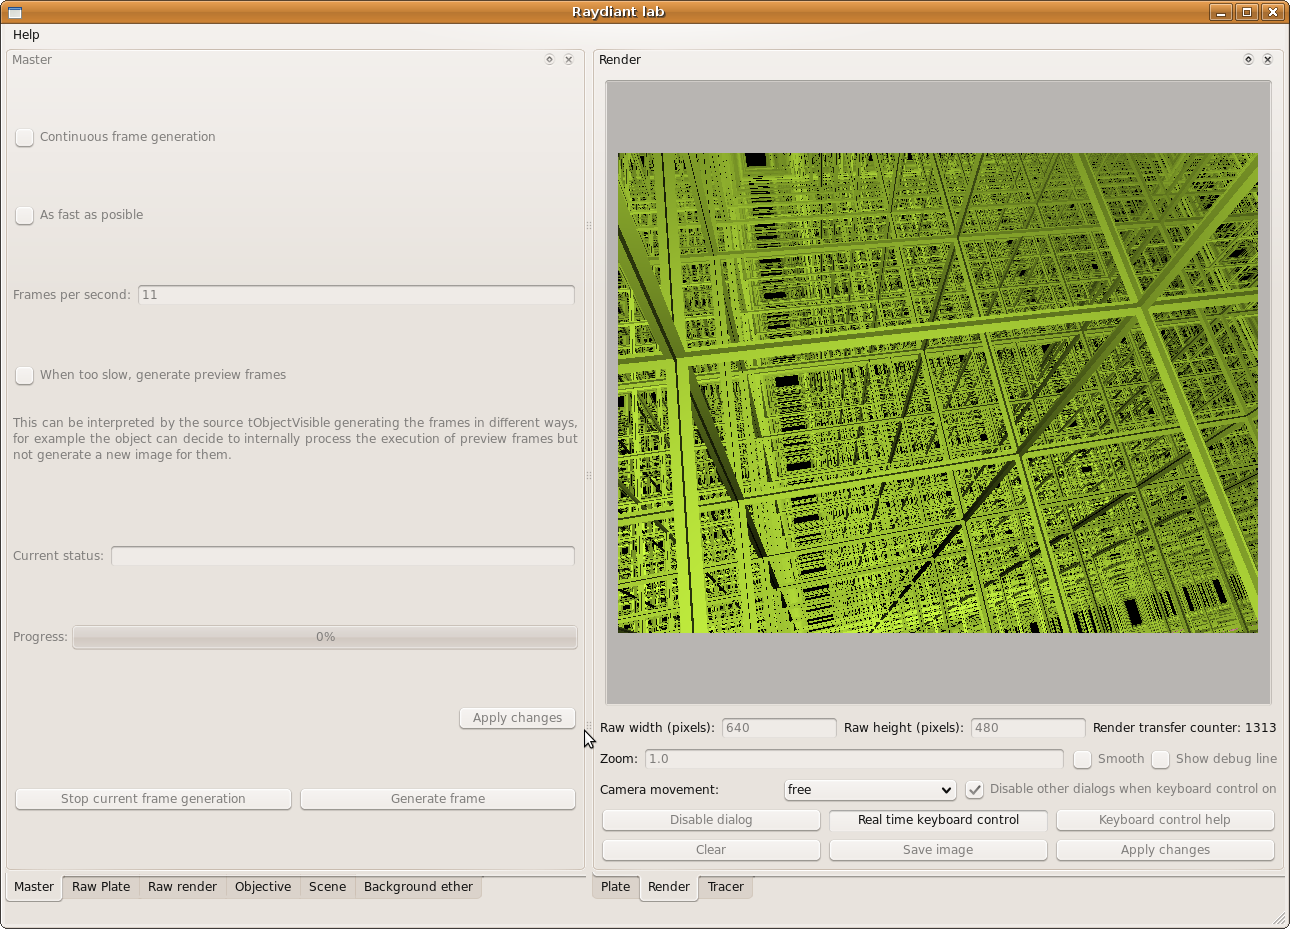Float the Master panel using its detach icon

[x=549, y=60]
